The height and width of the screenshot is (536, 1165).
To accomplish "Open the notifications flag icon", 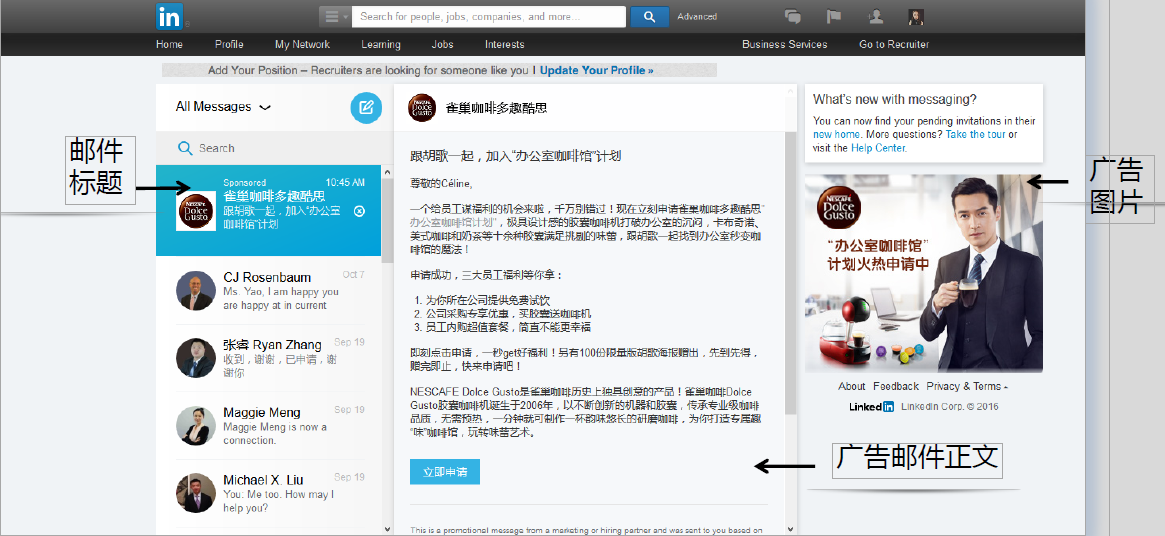I will [834, 16].
